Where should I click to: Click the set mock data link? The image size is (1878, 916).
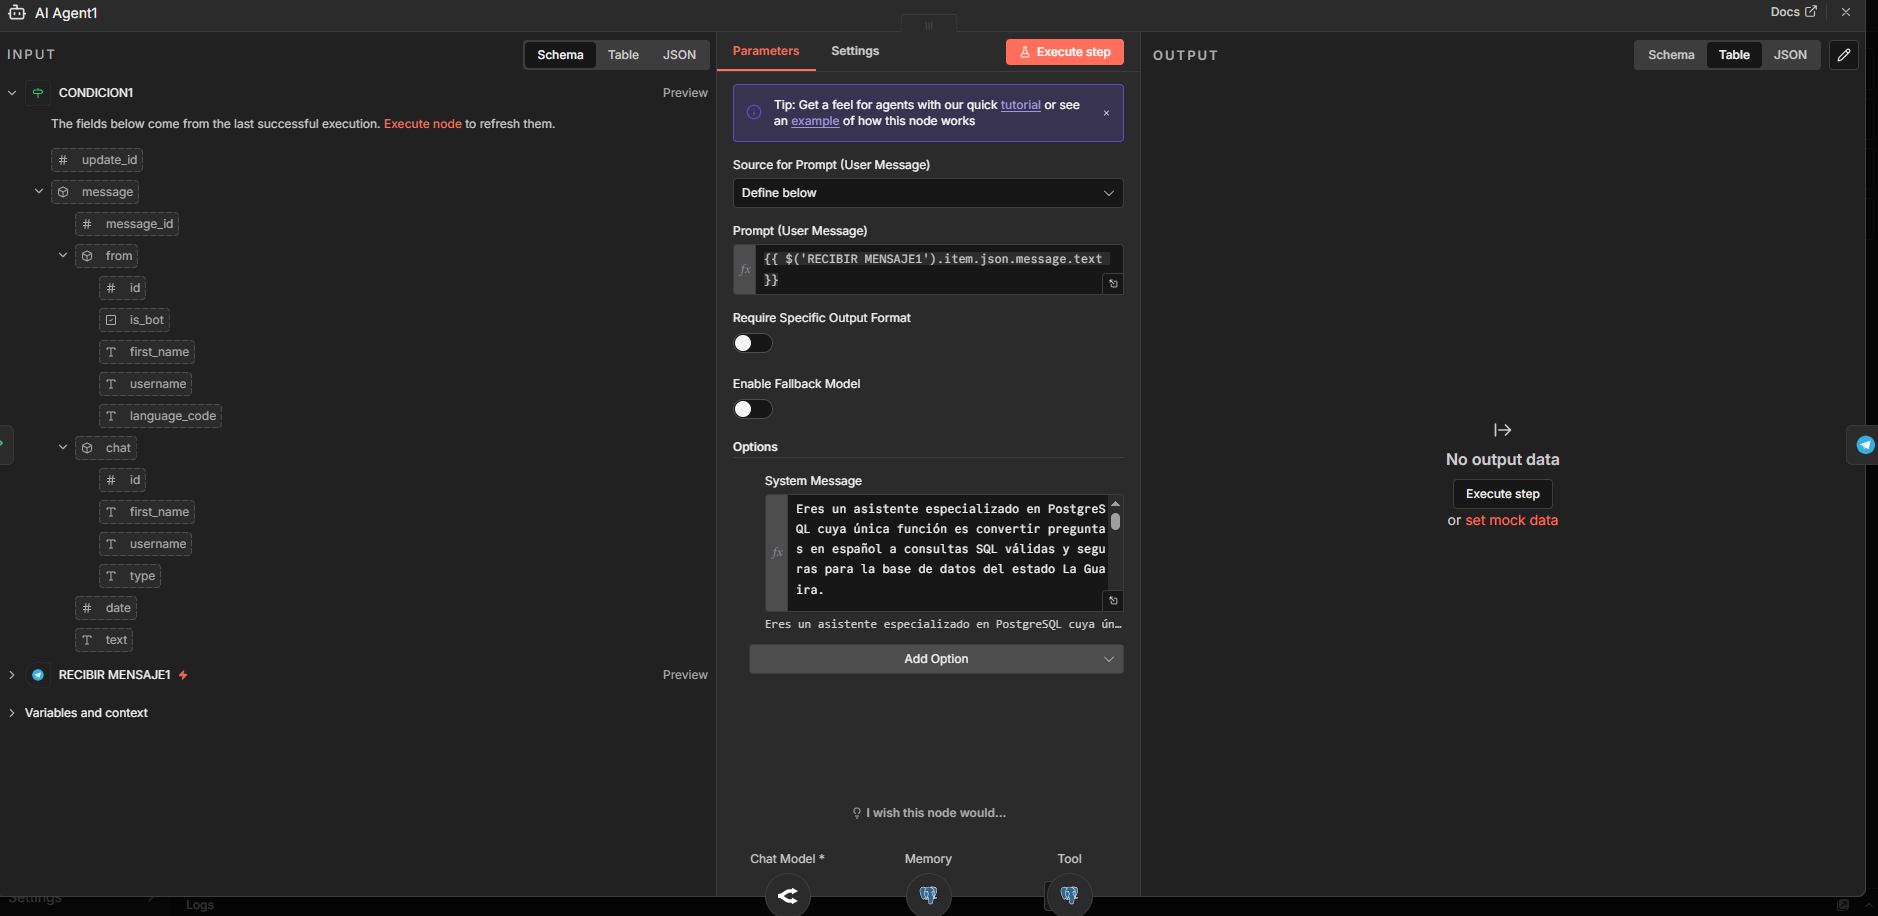[x=1511, y=520]
